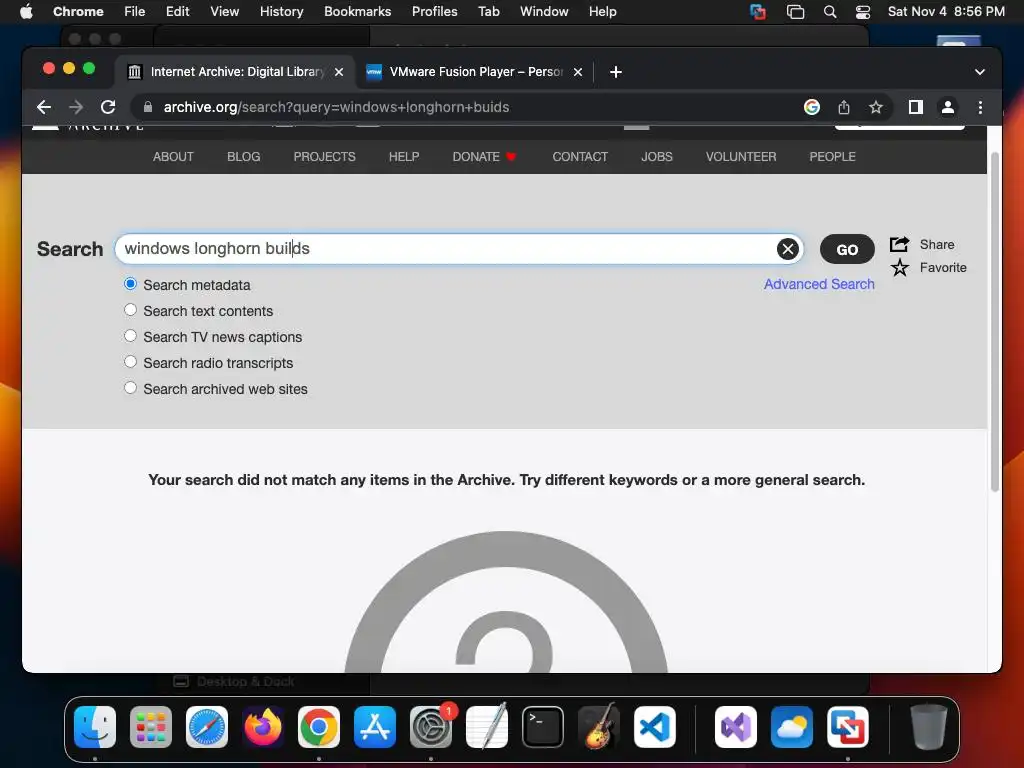1024x768 pixels.
Task: Open System Settings from the Dock
Action: click(x=431, y=727)
